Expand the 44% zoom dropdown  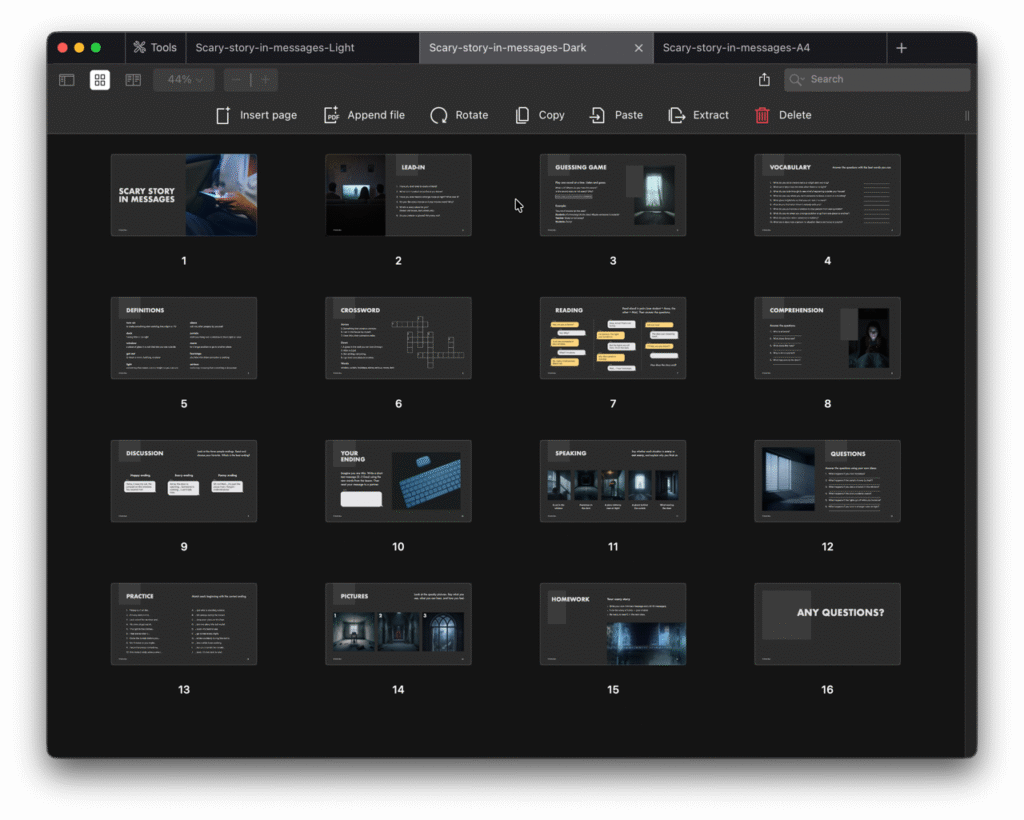pos(184,80)
